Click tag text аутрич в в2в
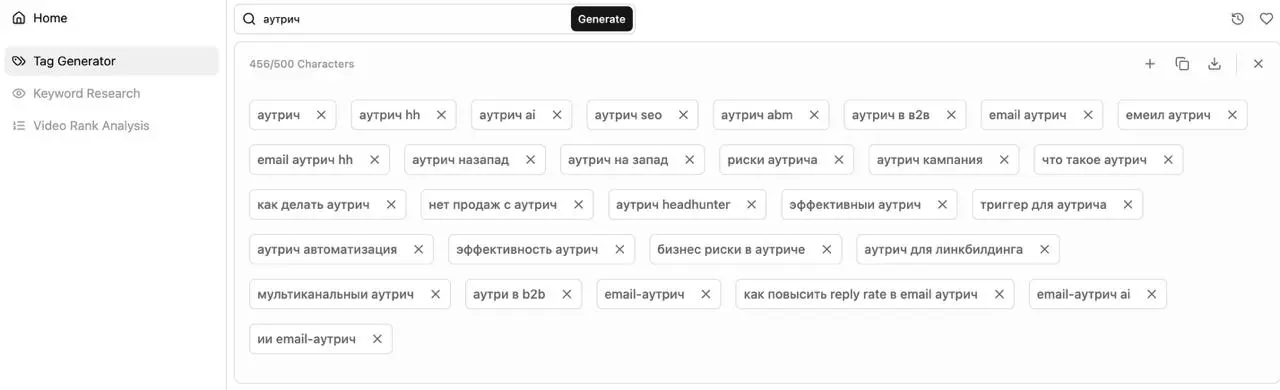1280x390 pixels. (891, 115)
